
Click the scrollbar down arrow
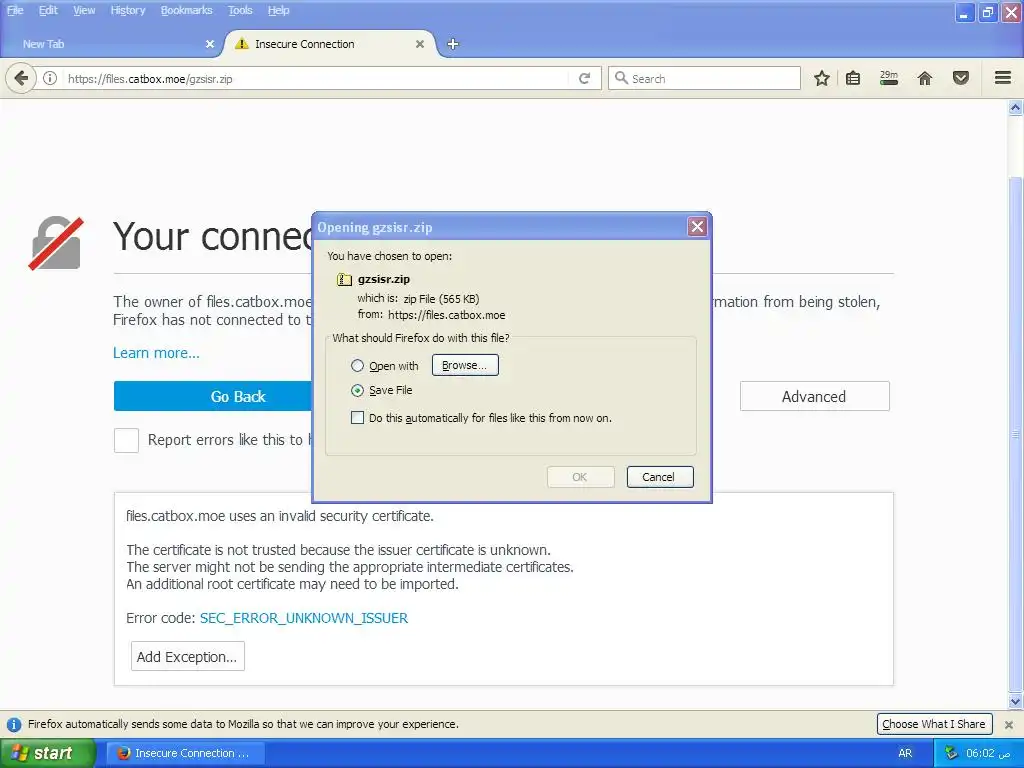(1016, 702)
